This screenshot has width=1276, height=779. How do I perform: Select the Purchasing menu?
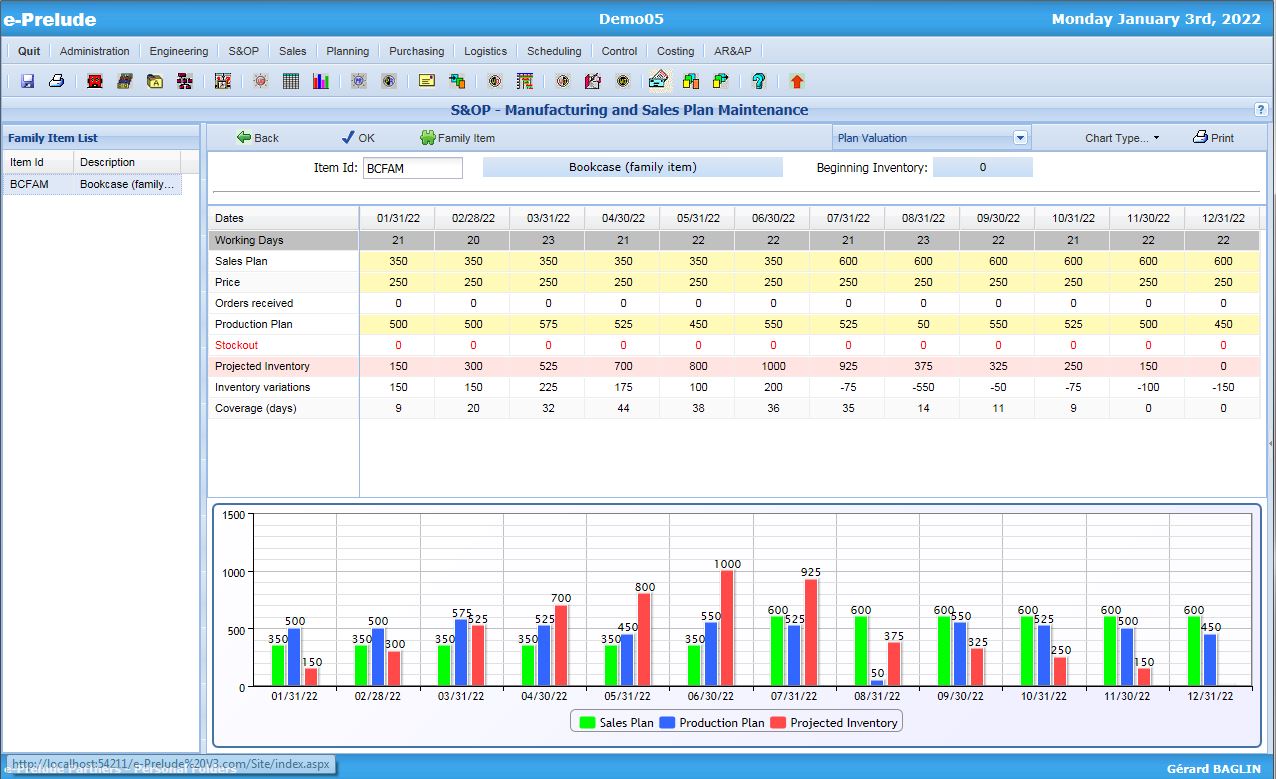416,51
